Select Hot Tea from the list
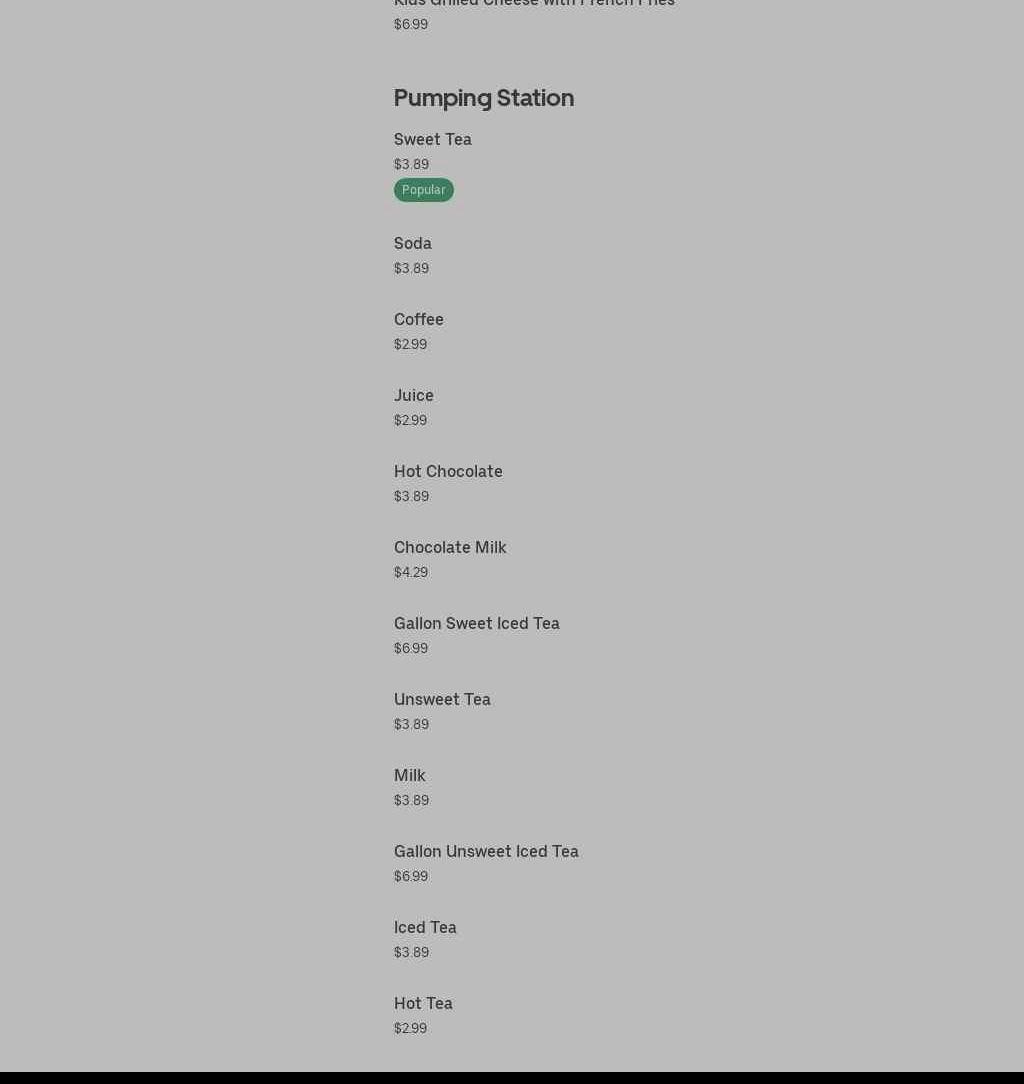Screen dimensions: 1024x1084 (422, 1004)
